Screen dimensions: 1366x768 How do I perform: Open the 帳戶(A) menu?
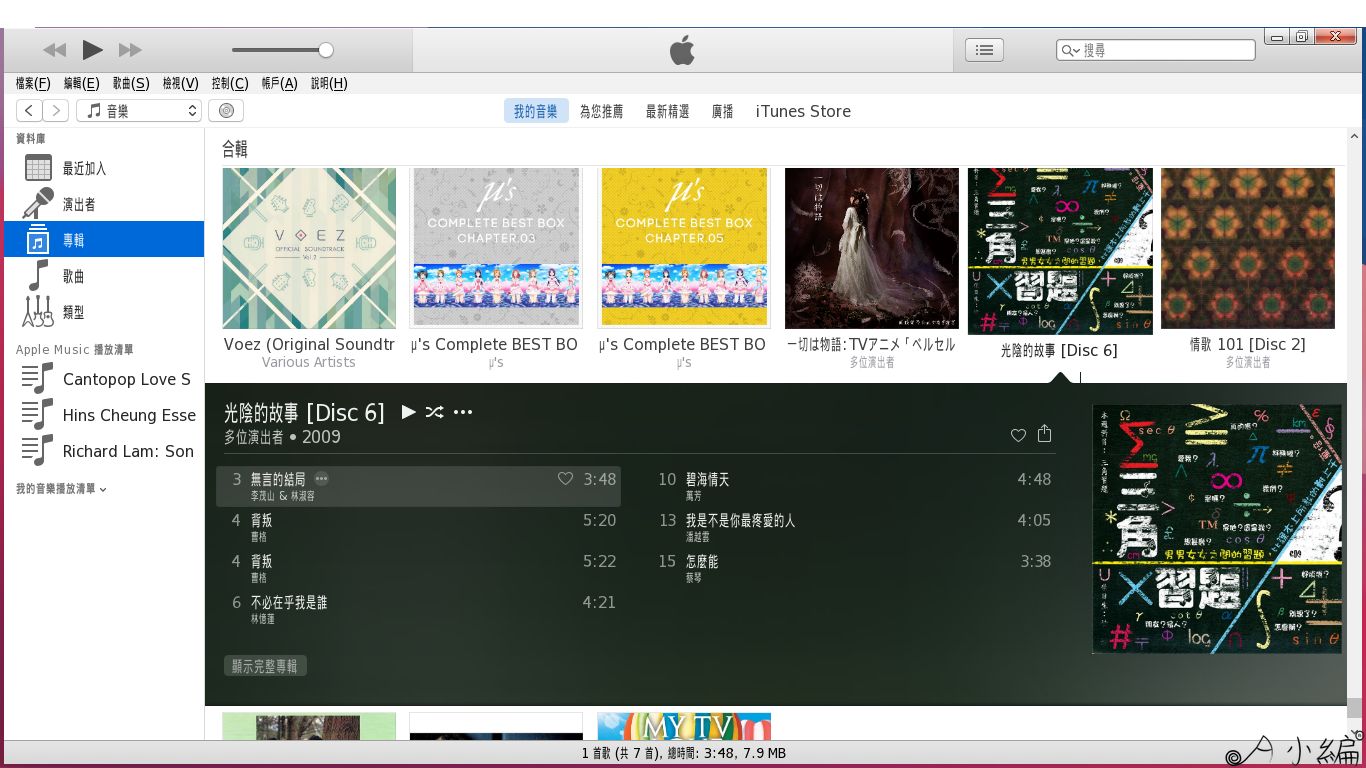279,84
